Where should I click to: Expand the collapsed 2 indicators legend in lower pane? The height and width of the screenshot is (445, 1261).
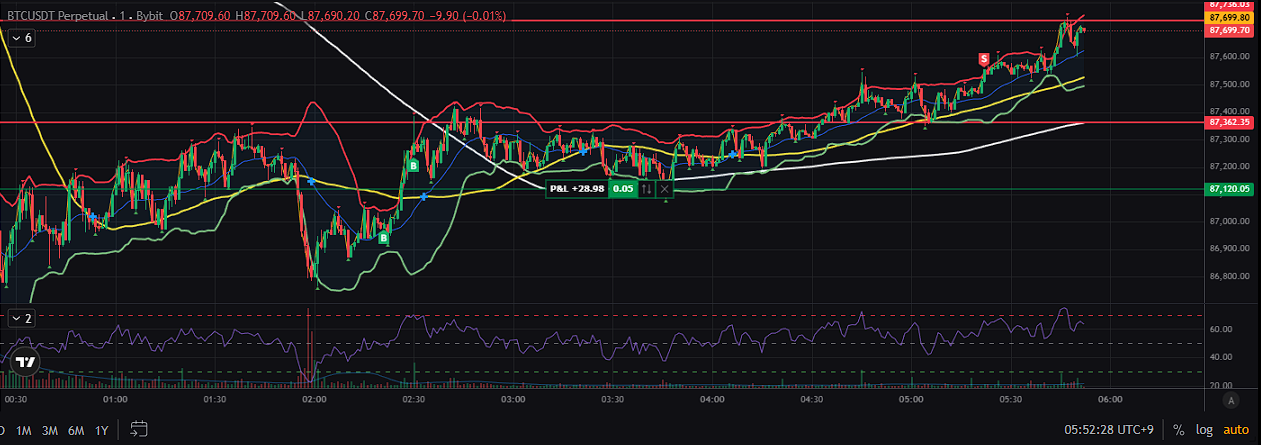[21, 318]
